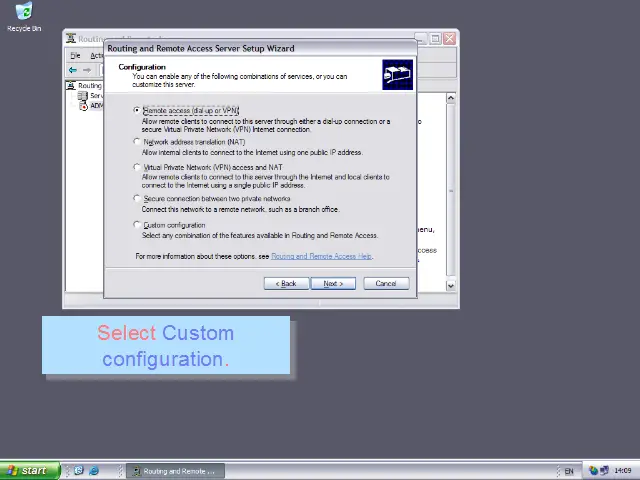640x480 pixels.
Task: Click the server status icon in tree
Action: 84,96
